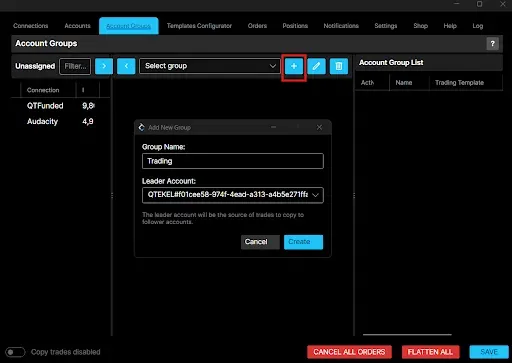512x363 pixels.
Task: Minimize the main application window
Action: point(457,4)
